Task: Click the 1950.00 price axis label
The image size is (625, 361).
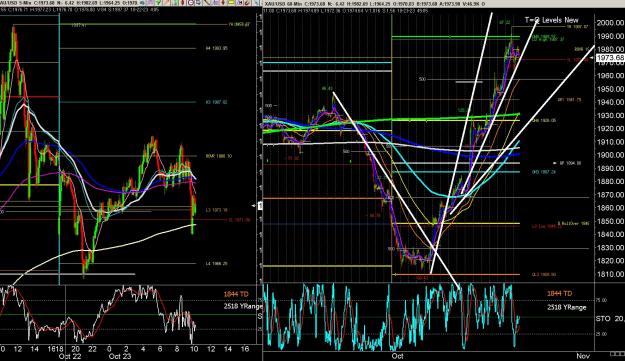Action: click(610, 89)
